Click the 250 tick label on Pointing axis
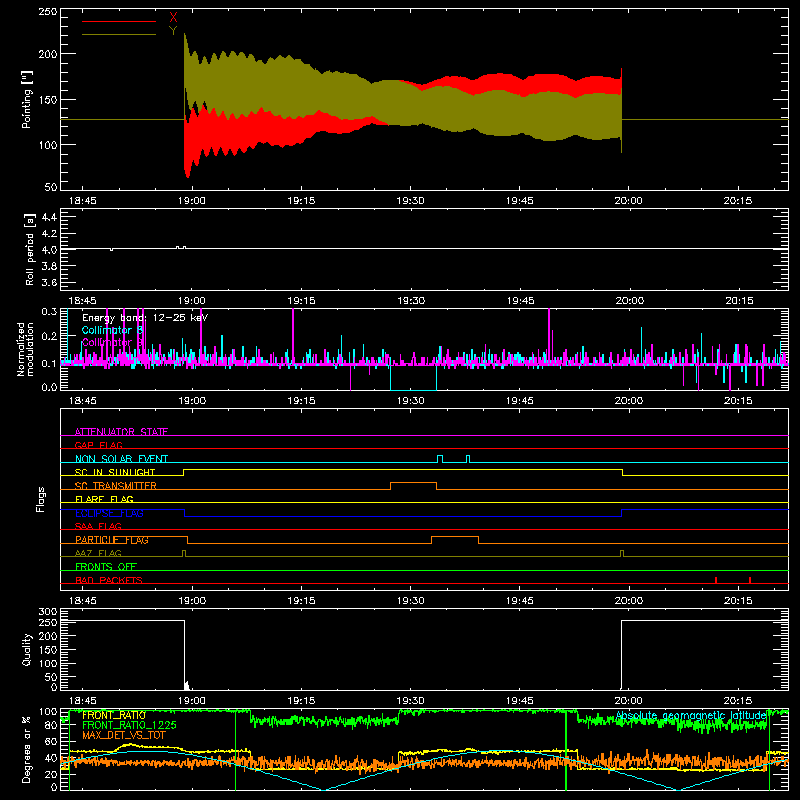 pos(48,11)
